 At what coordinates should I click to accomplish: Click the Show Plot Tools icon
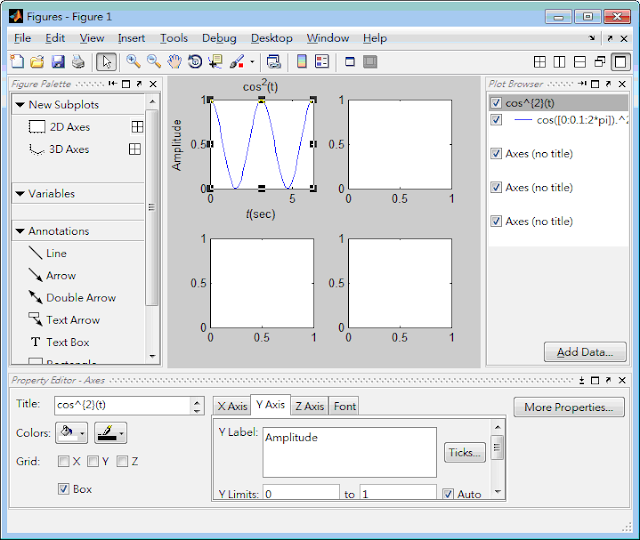tap(370, 62)
